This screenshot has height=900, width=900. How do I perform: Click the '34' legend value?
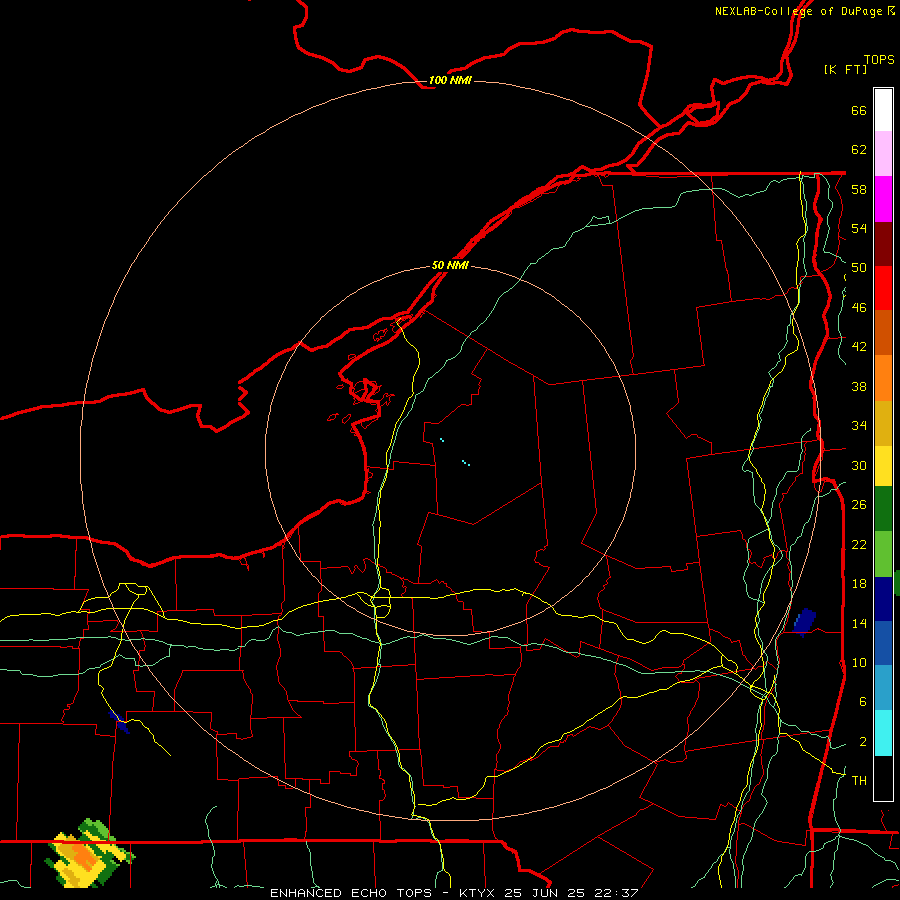[859, 426]
